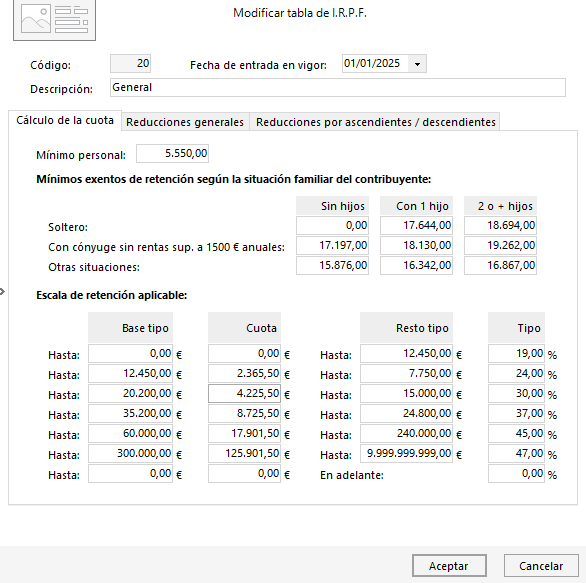
Task: Click Base tipo field 60.000,00
Action: (130, 434)
